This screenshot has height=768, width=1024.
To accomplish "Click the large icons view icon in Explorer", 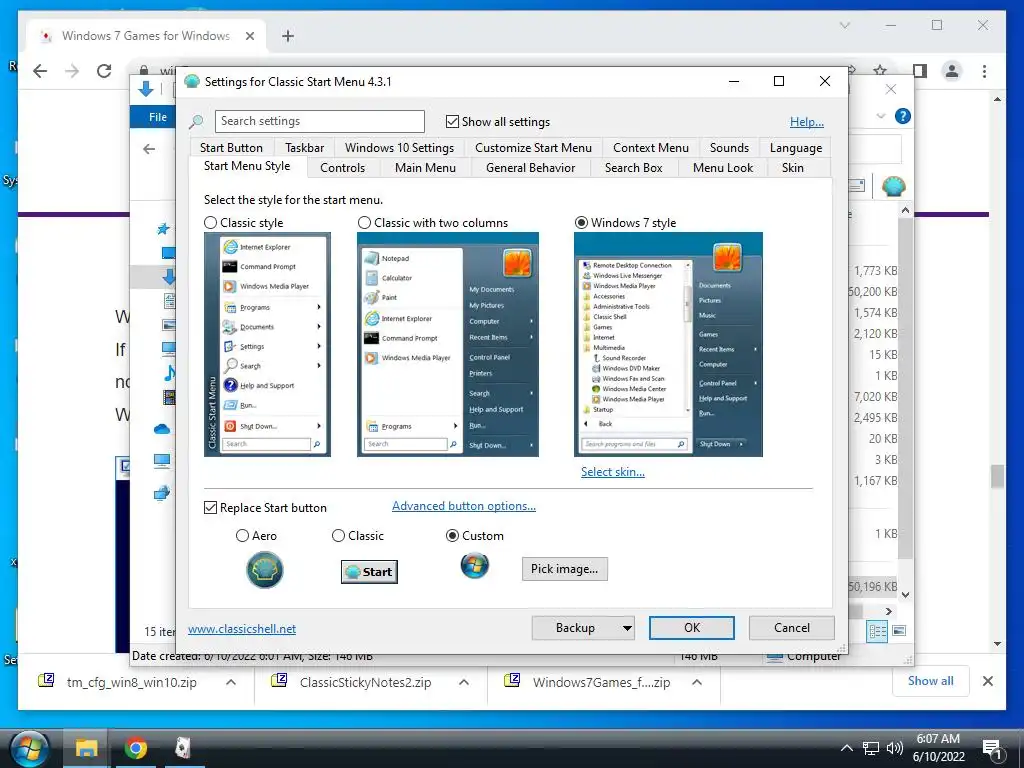I will point(899,631).
